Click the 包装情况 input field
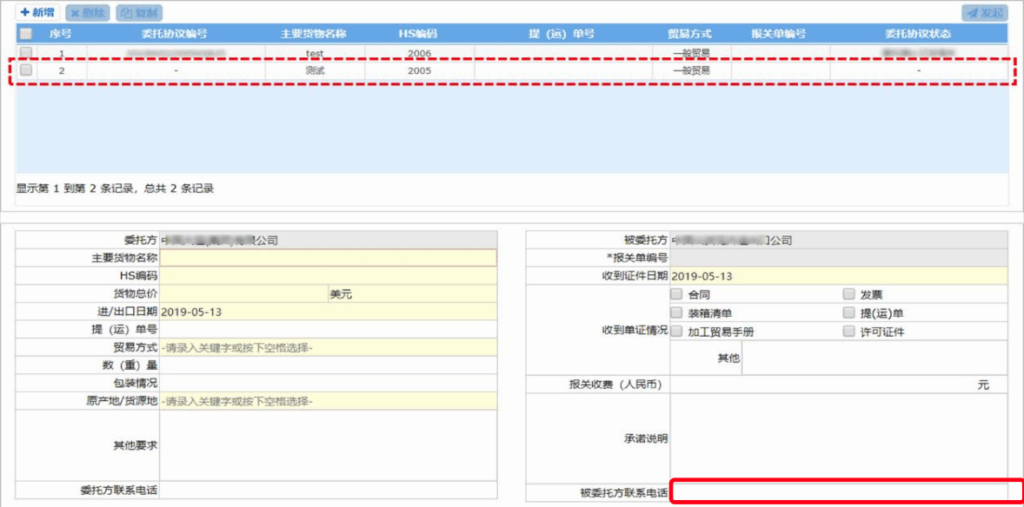1024x507 pixels. point(328,383)
